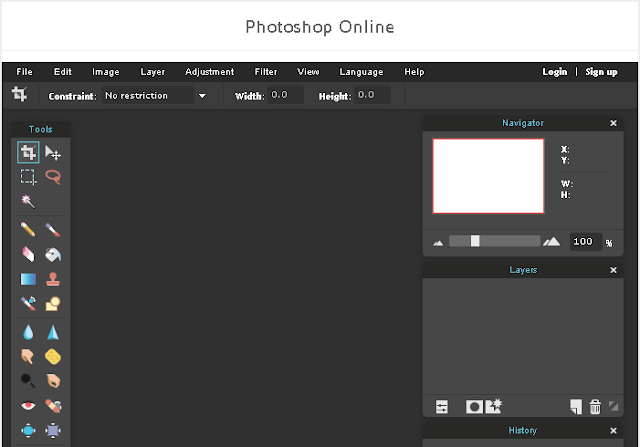Select the Spot Heal bandage tool

pyautogui.click(x=53, y=405)
